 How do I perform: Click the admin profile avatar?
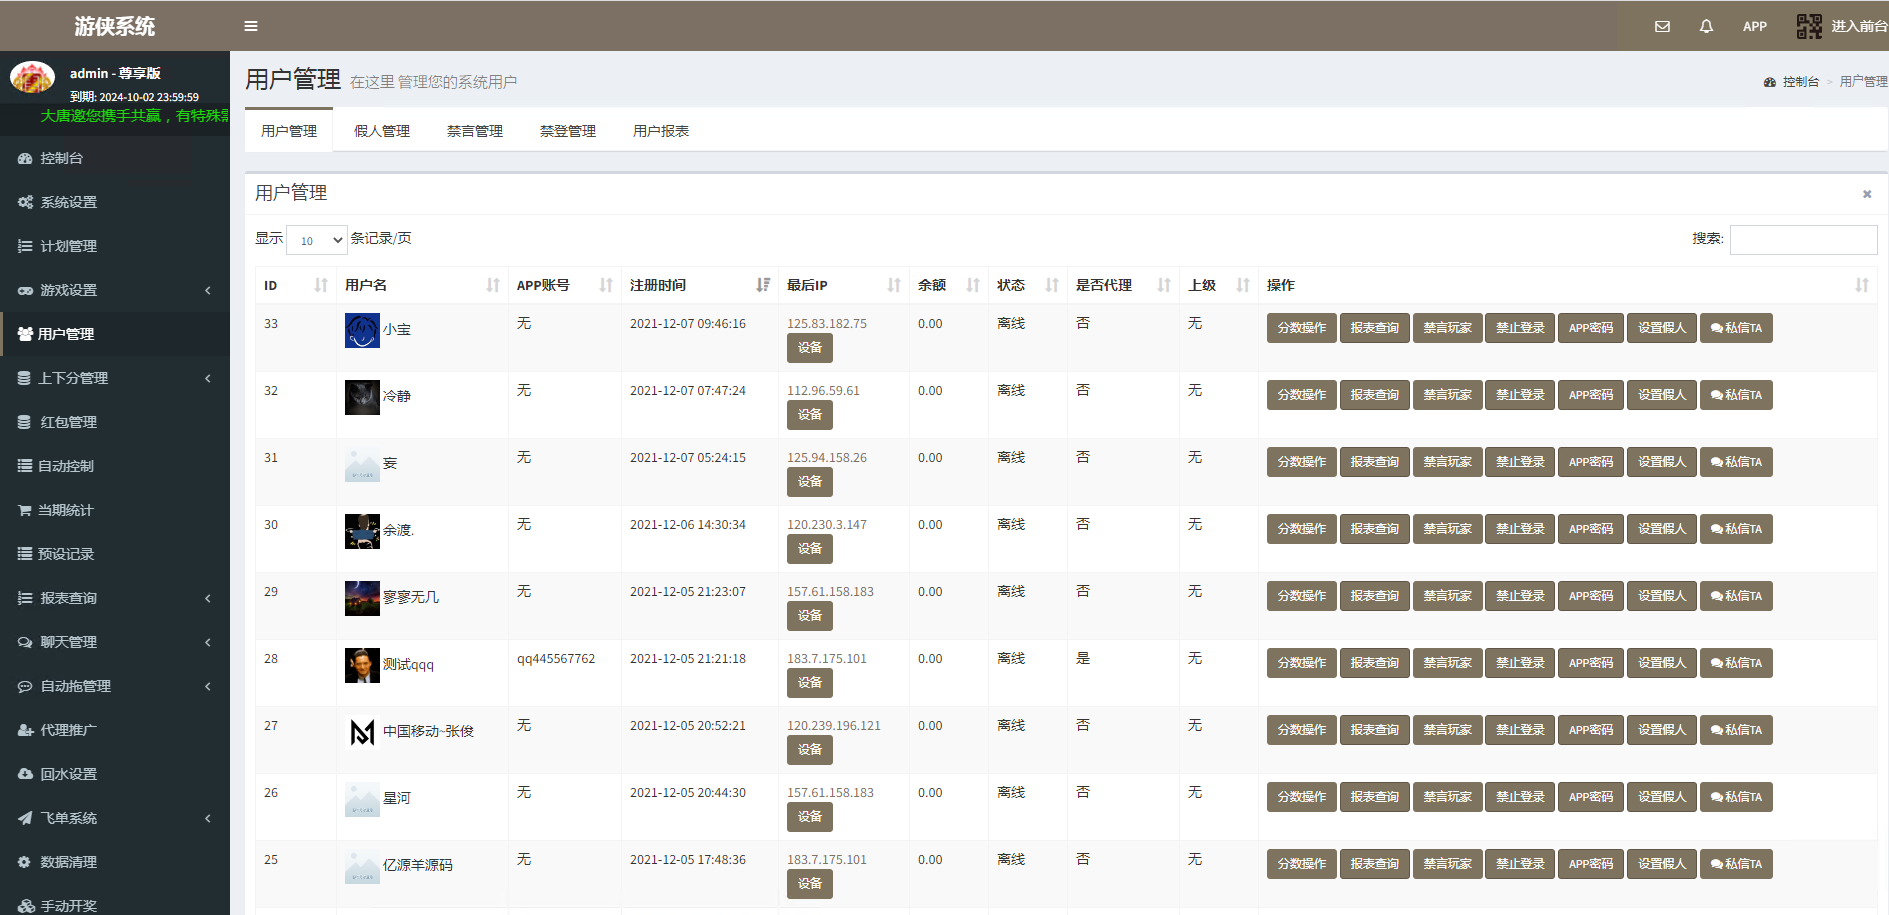tap(32, 77)
